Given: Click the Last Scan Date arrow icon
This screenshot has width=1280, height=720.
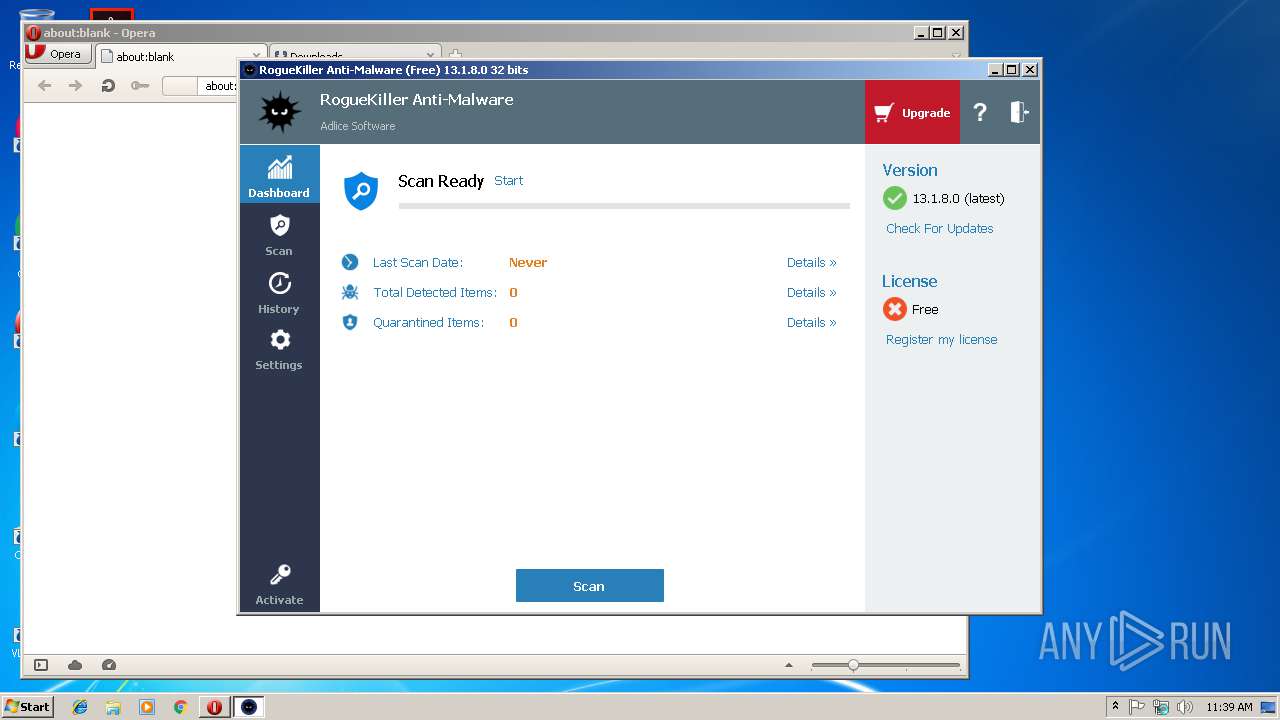Looking at the screenshot, I should click(x=349, y=262).
